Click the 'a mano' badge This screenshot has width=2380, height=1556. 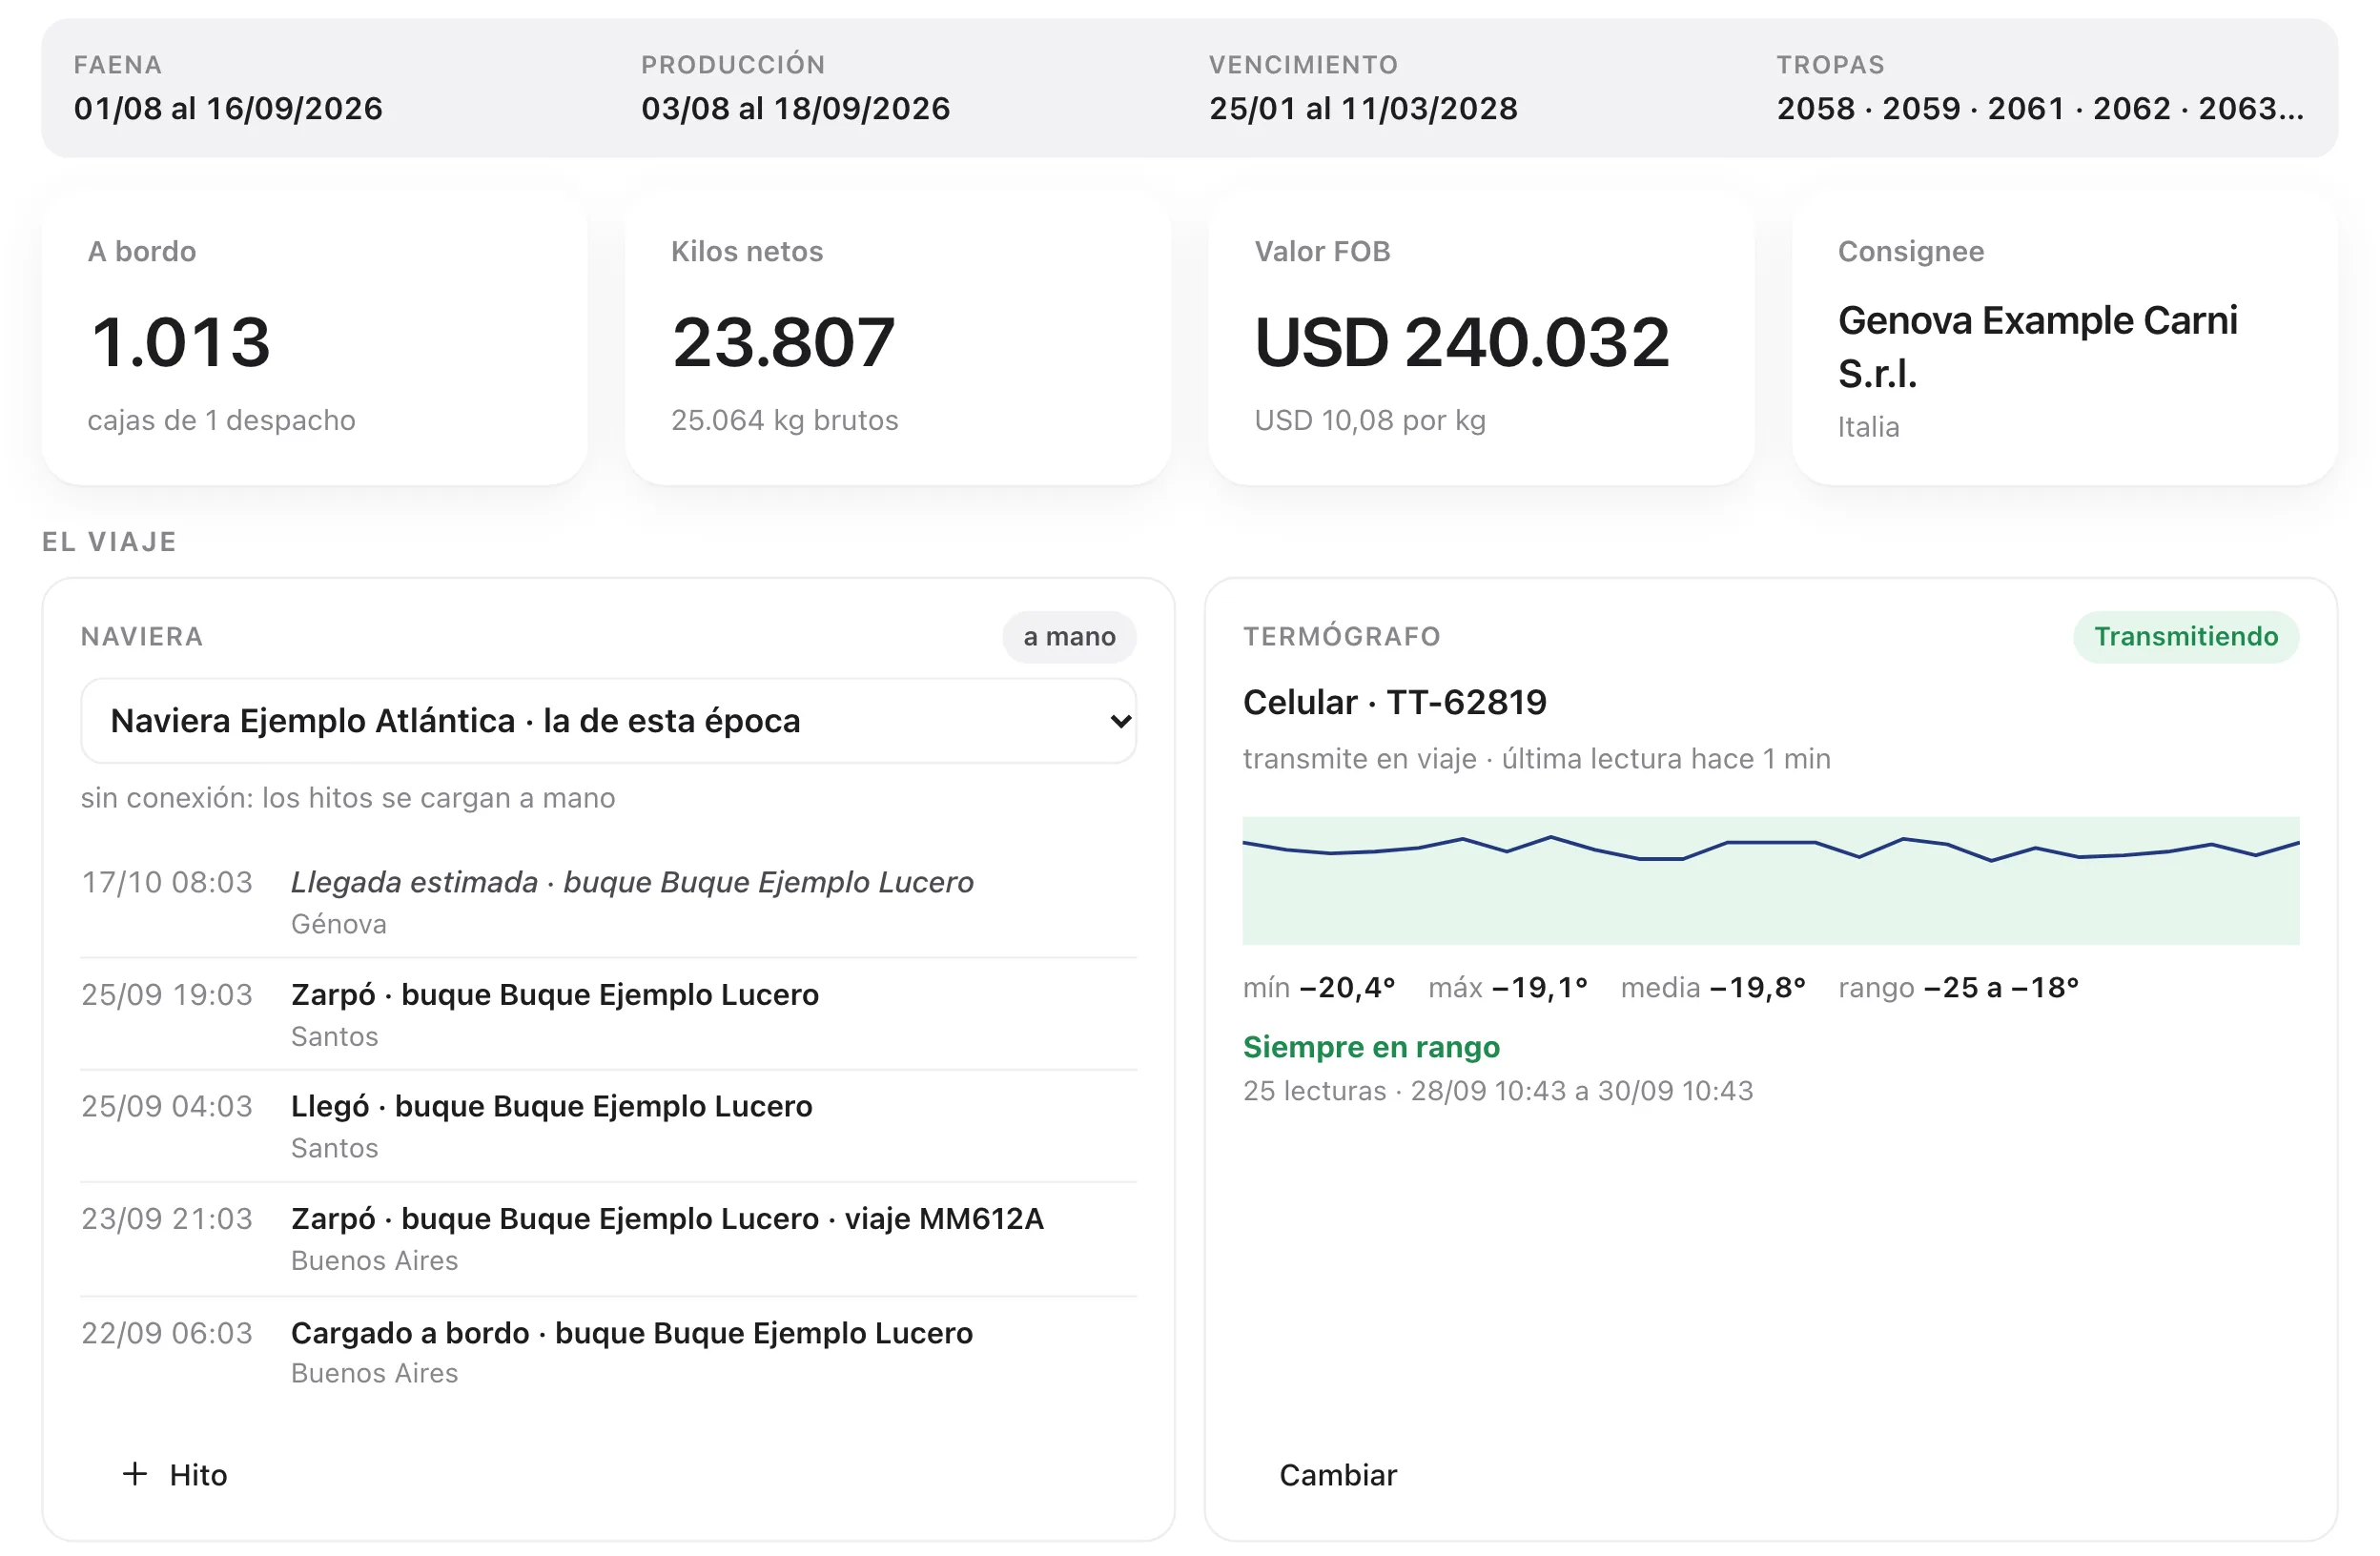1069,637
